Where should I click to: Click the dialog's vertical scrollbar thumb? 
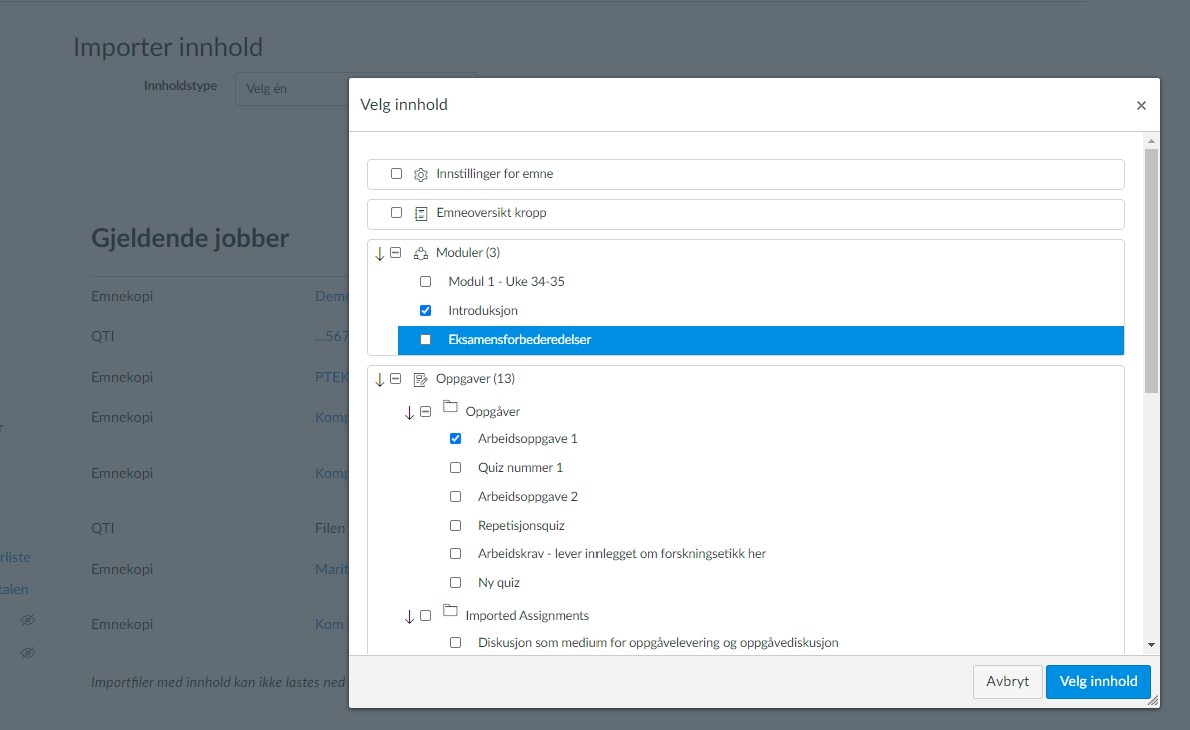point(1151,270)
